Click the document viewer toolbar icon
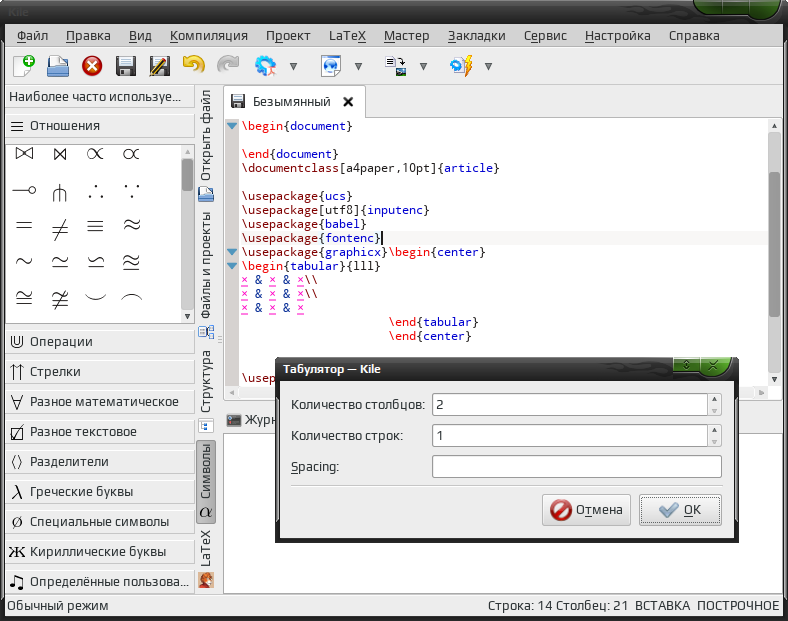The height and width of the screenshot is (621, 788). click(x=331, y=66)
